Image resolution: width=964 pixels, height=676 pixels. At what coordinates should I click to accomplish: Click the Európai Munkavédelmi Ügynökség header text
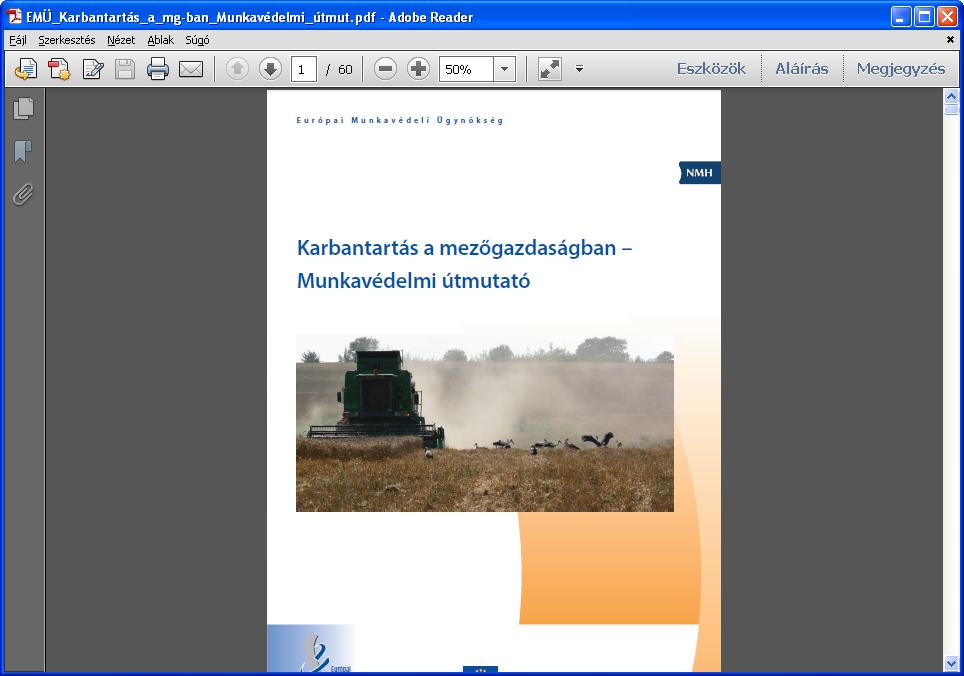point(400,120)
